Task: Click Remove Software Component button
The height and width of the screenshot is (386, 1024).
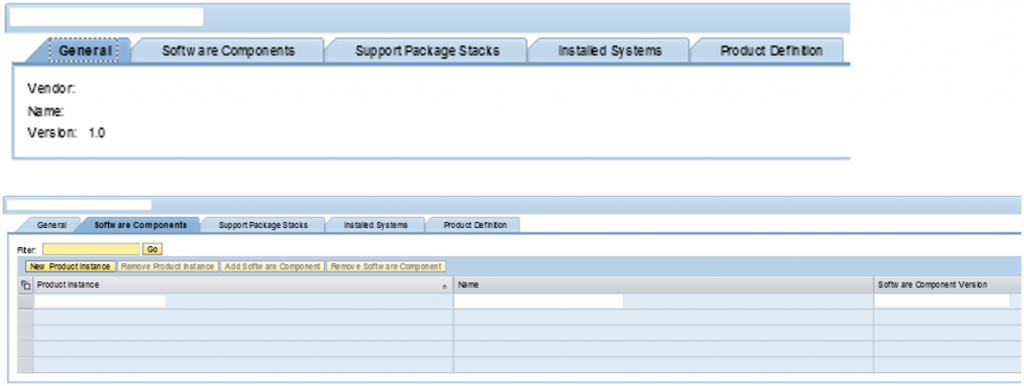Action: pyautogui.click(x=385, y=266)
